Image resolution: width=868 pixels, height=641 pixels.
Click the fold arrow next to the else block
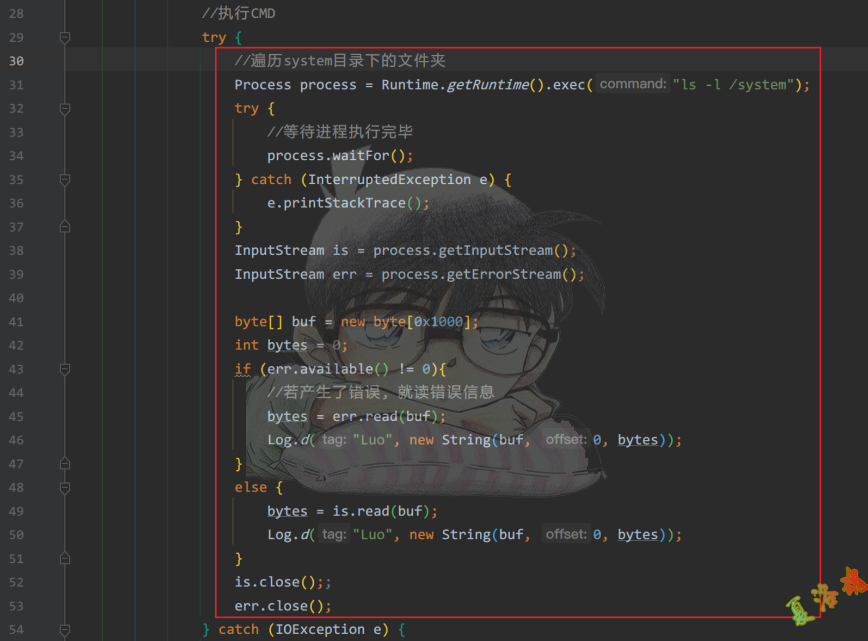[x=64, y=487]
